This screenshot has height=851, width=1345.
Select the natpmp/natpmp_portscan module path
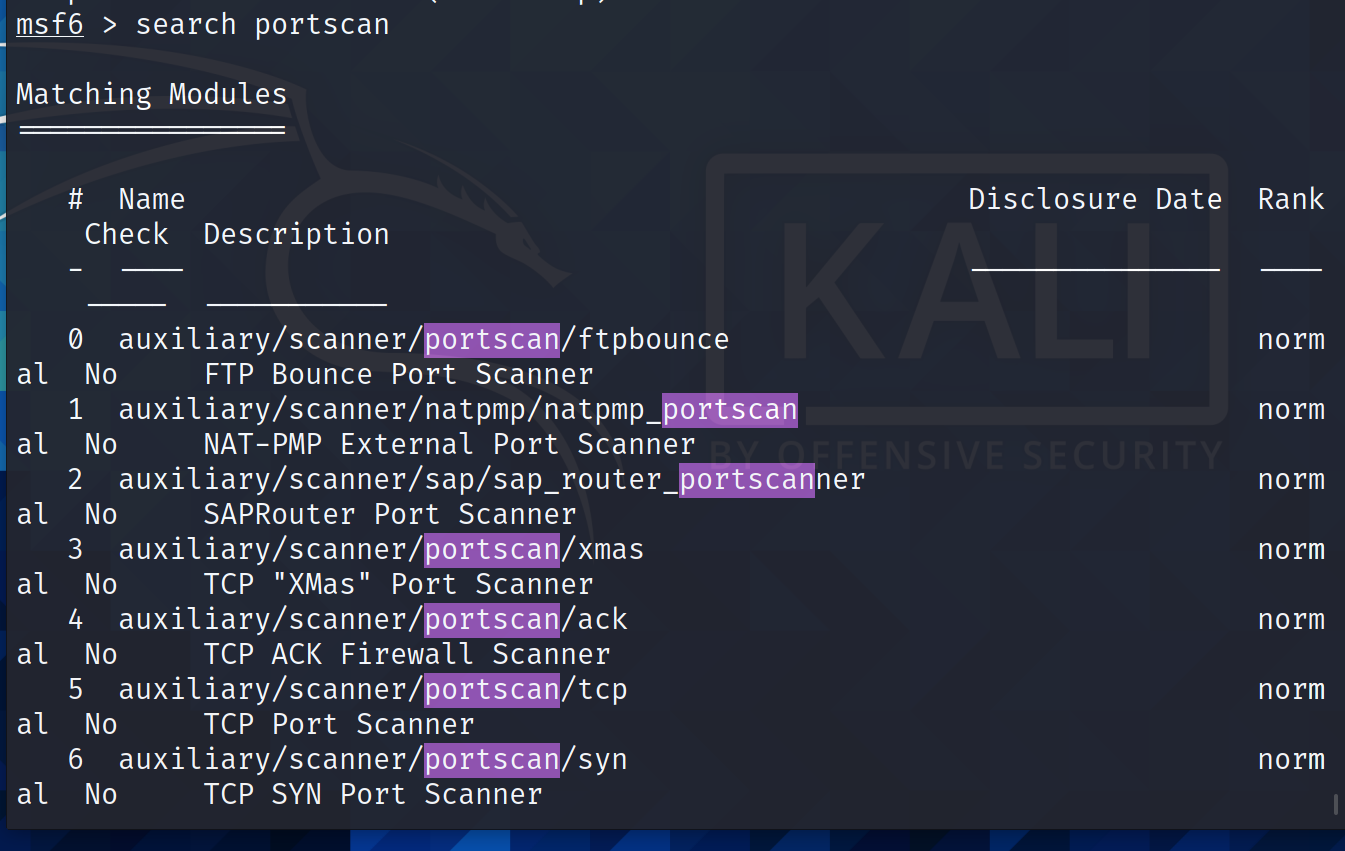(x=458, y=410)
